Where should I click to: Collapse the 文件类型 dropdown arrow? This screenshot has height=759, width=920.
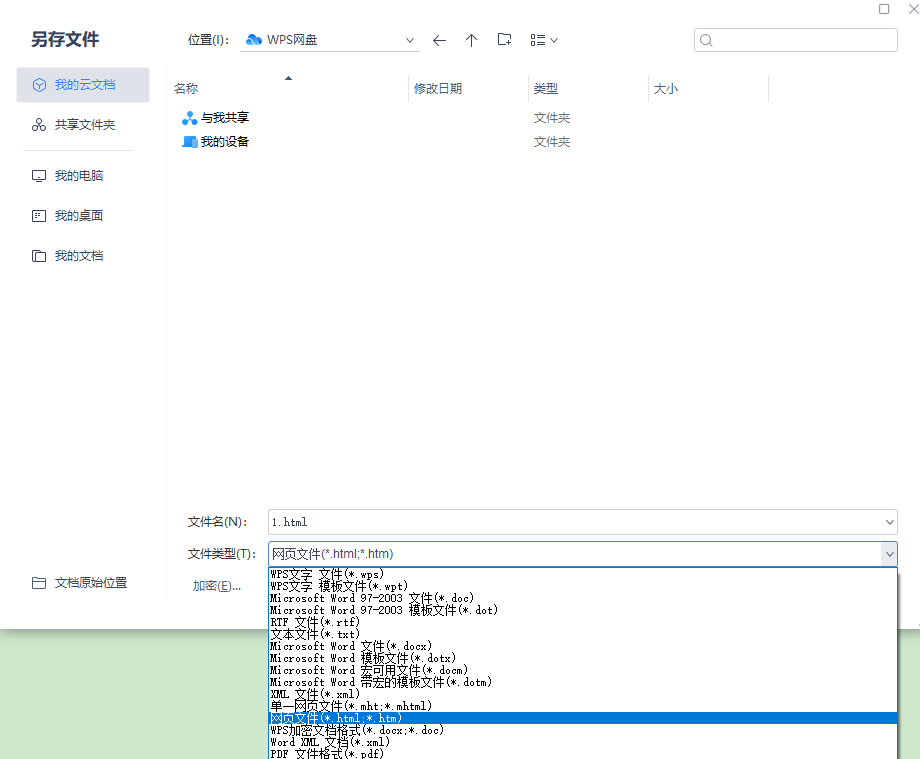tap(889, 554)
